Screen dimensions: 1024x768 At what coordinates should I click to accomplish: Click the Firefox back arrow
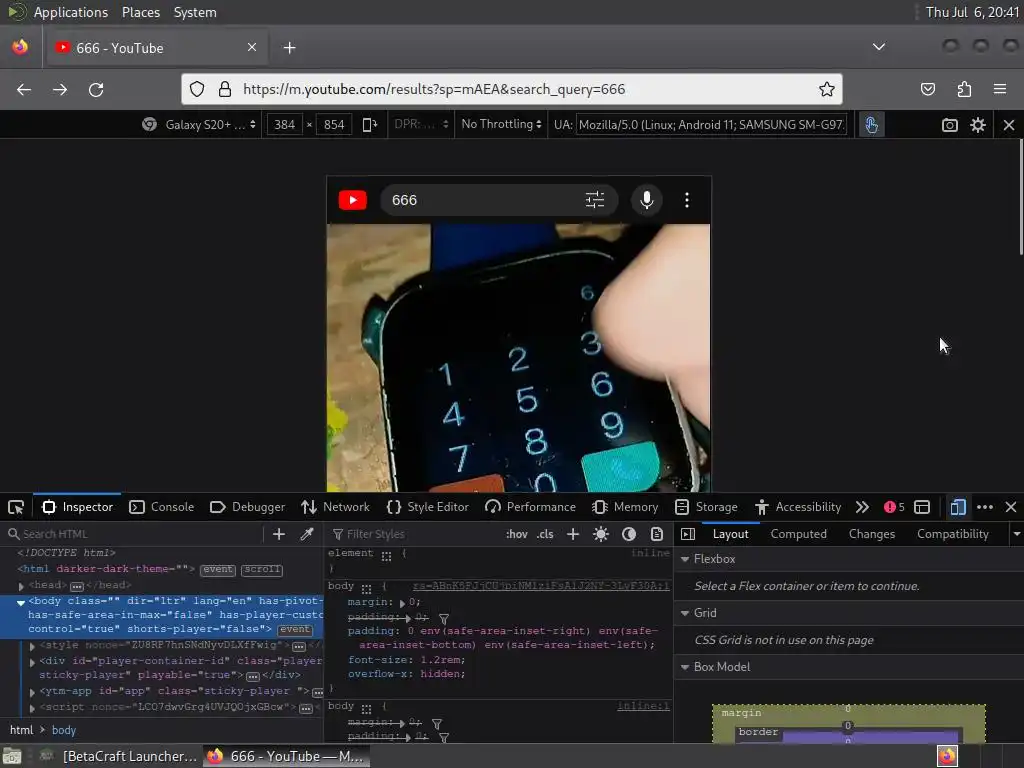[x=24, y=89]
